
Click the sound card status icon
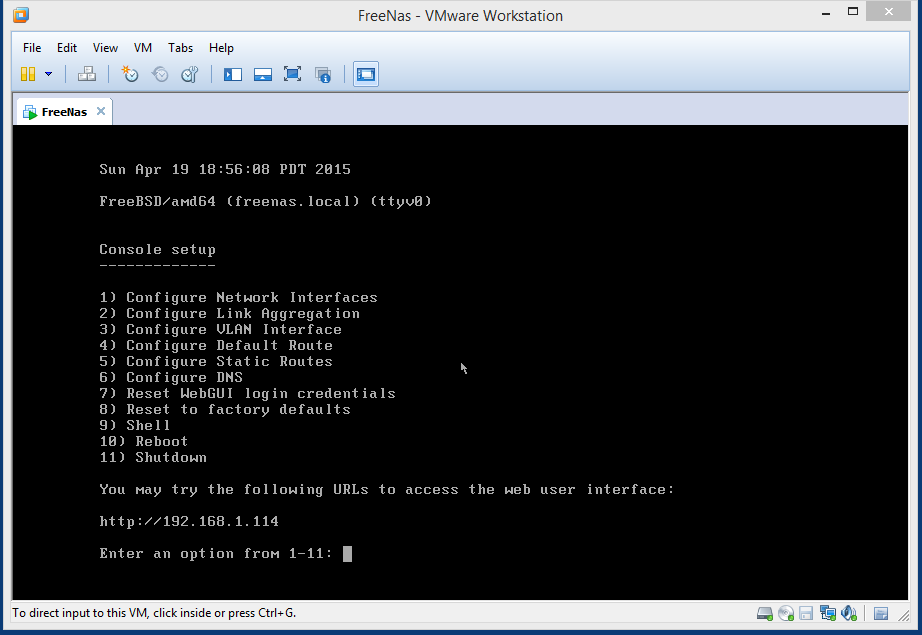(849, 614)
